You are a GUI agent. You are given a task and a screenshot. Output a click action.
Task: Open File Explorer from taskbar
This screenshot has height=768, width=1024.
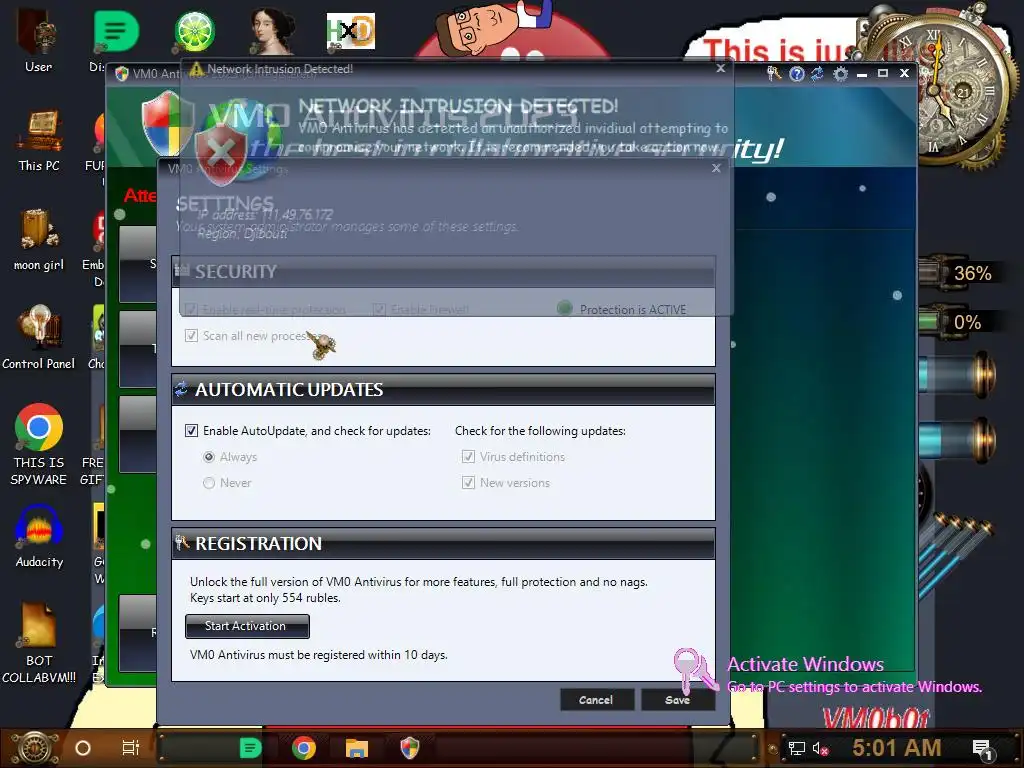tap(357, 748)
